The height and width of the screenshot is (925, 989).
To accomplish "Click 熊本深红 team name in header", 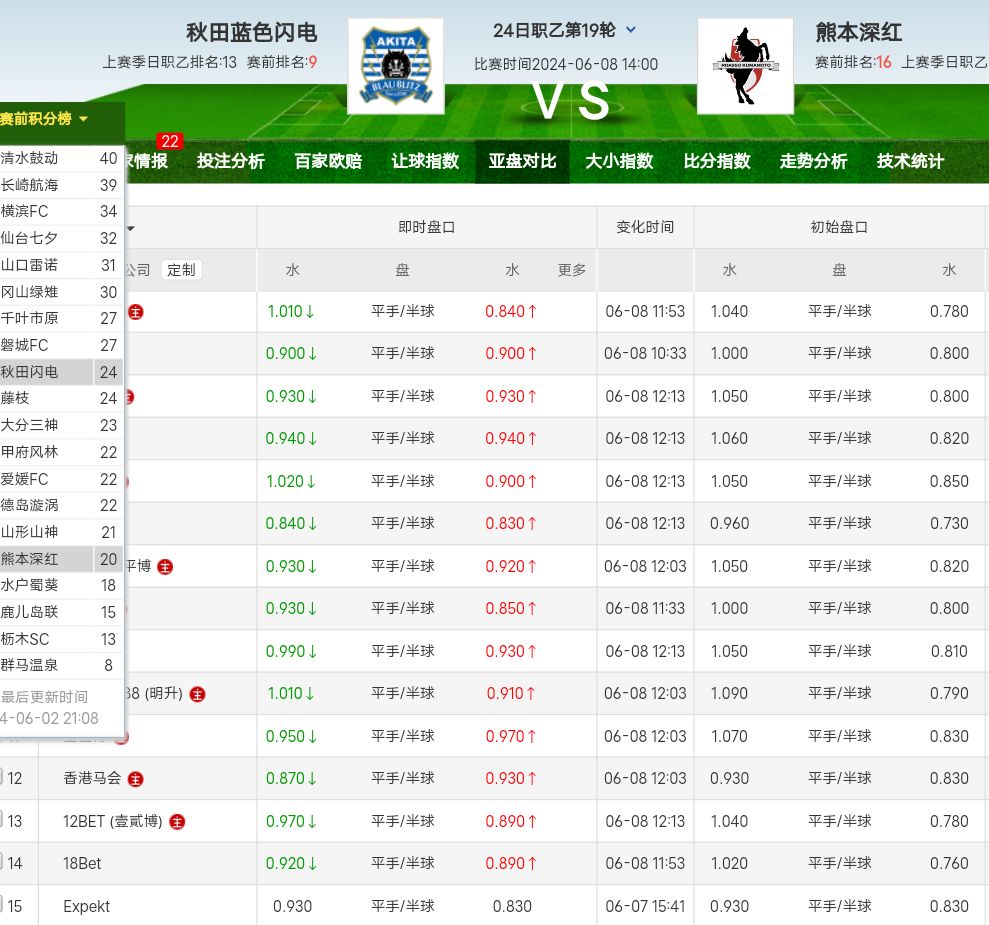I will pyautogui.click(x=858, y=32).
